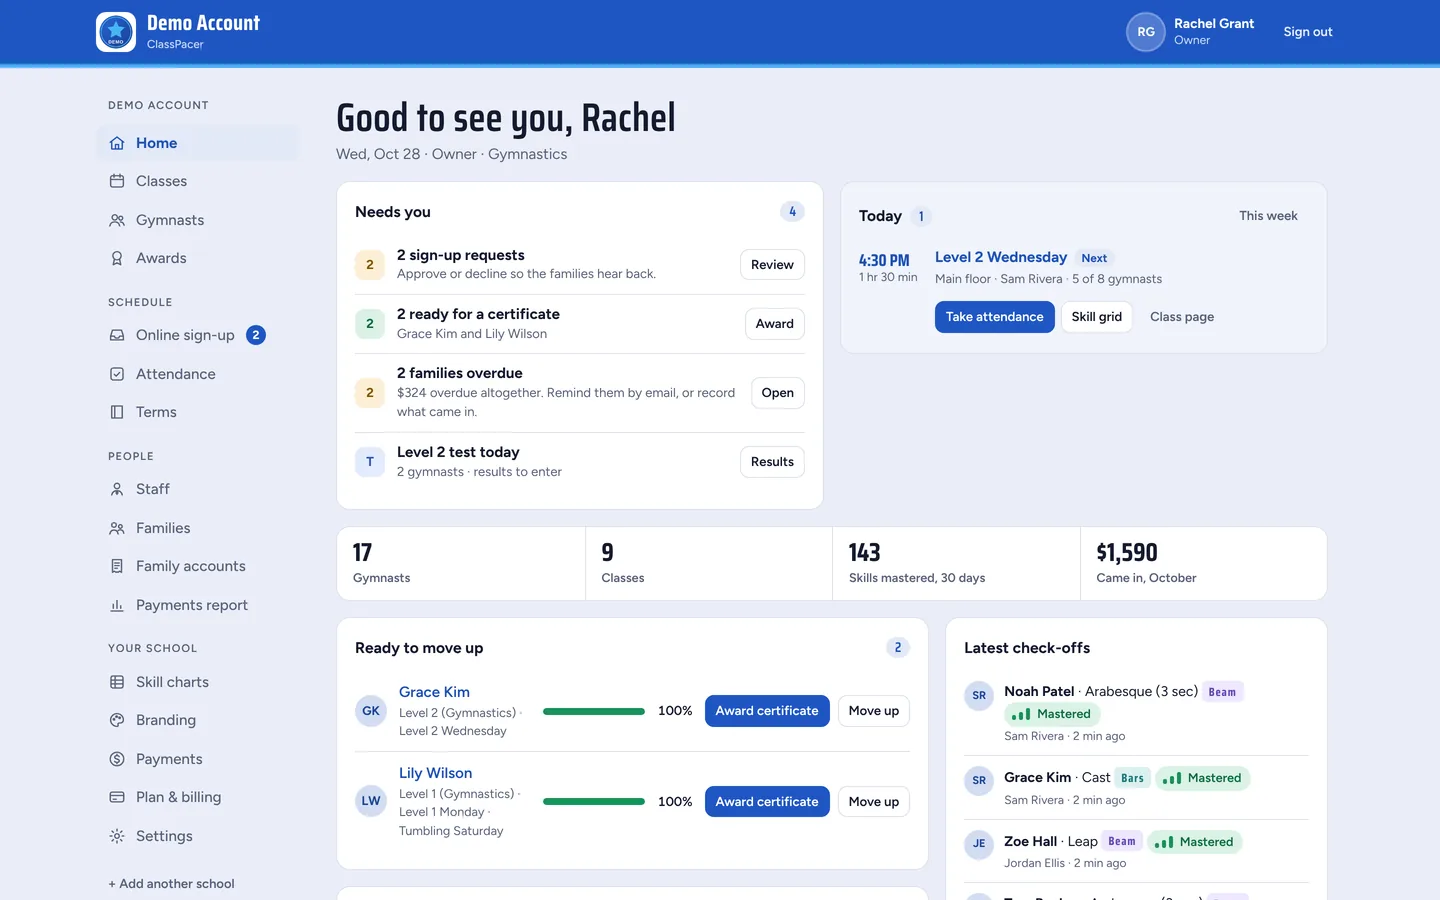Open Level 2 Wednesday class link
1440x900 pixels.
(x=1001, y=257)
